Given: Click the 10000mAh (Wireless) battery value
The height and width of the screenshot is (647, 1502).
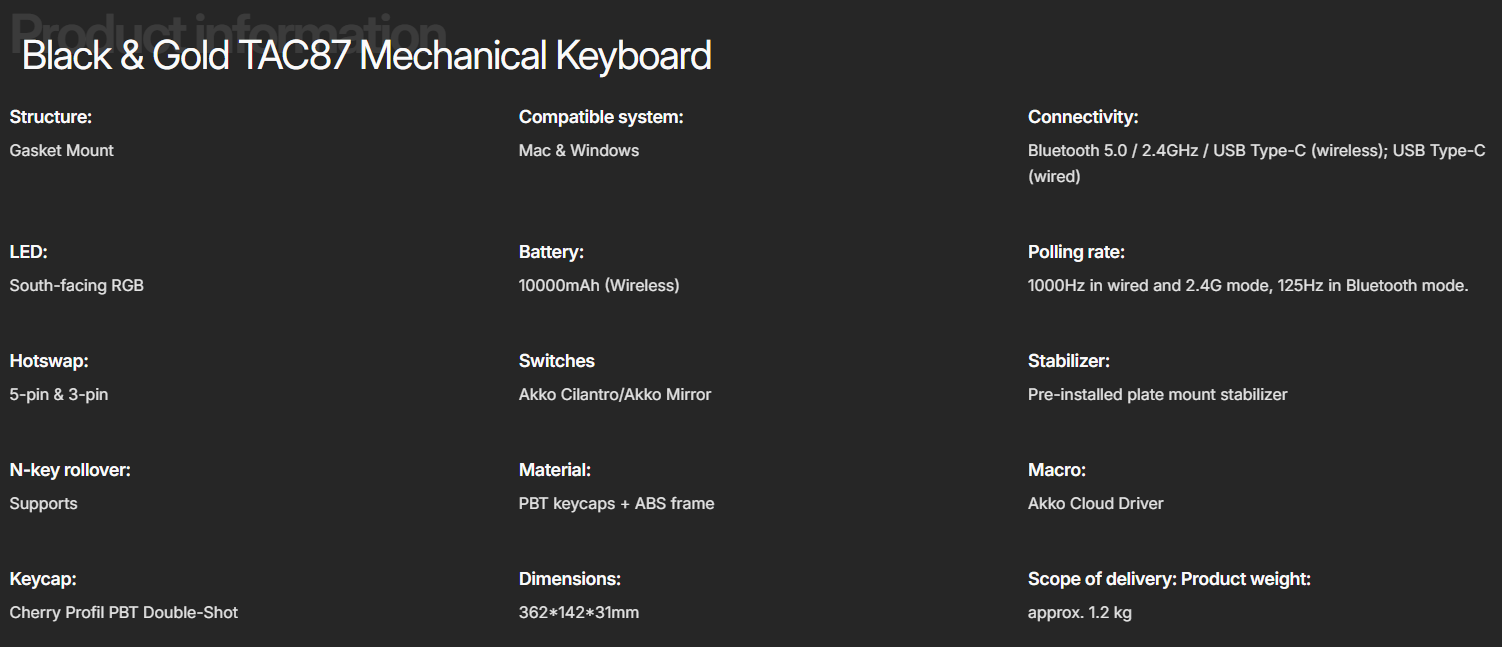Looking at the screenshot, I should point(599,285).
